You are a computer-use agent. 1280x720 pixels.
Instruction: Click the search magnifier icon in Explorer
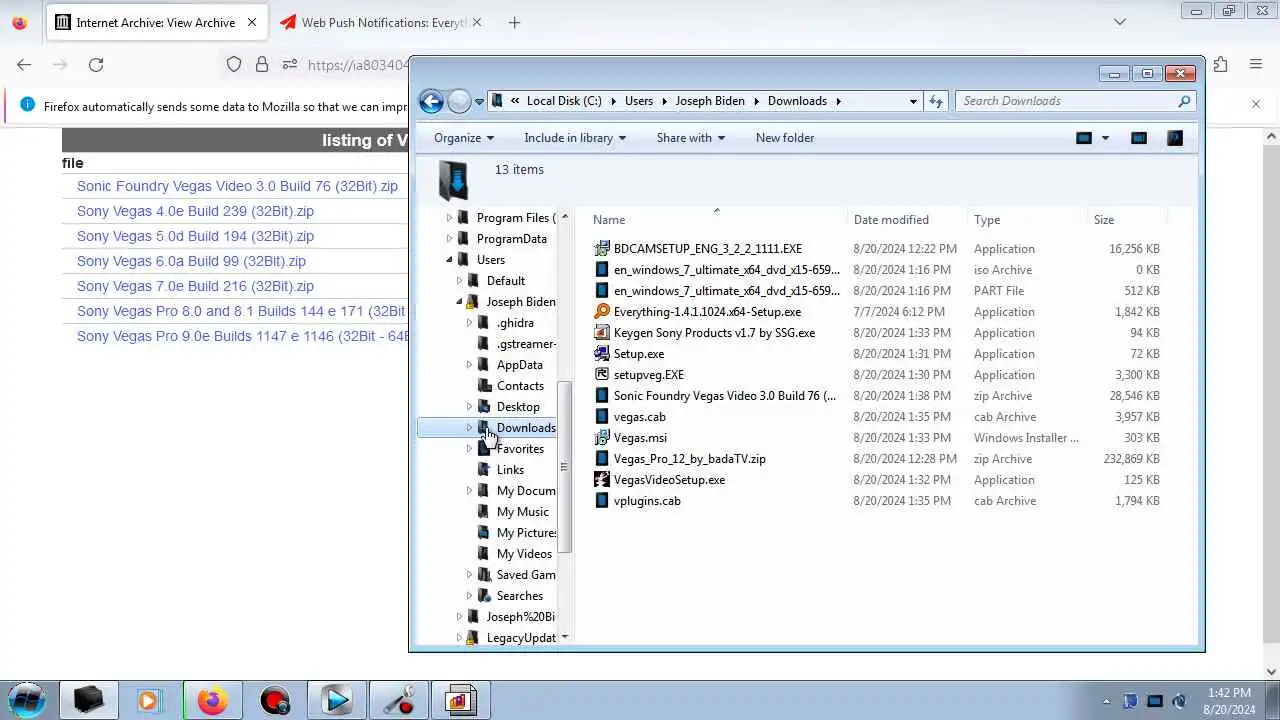[1184, 101]
